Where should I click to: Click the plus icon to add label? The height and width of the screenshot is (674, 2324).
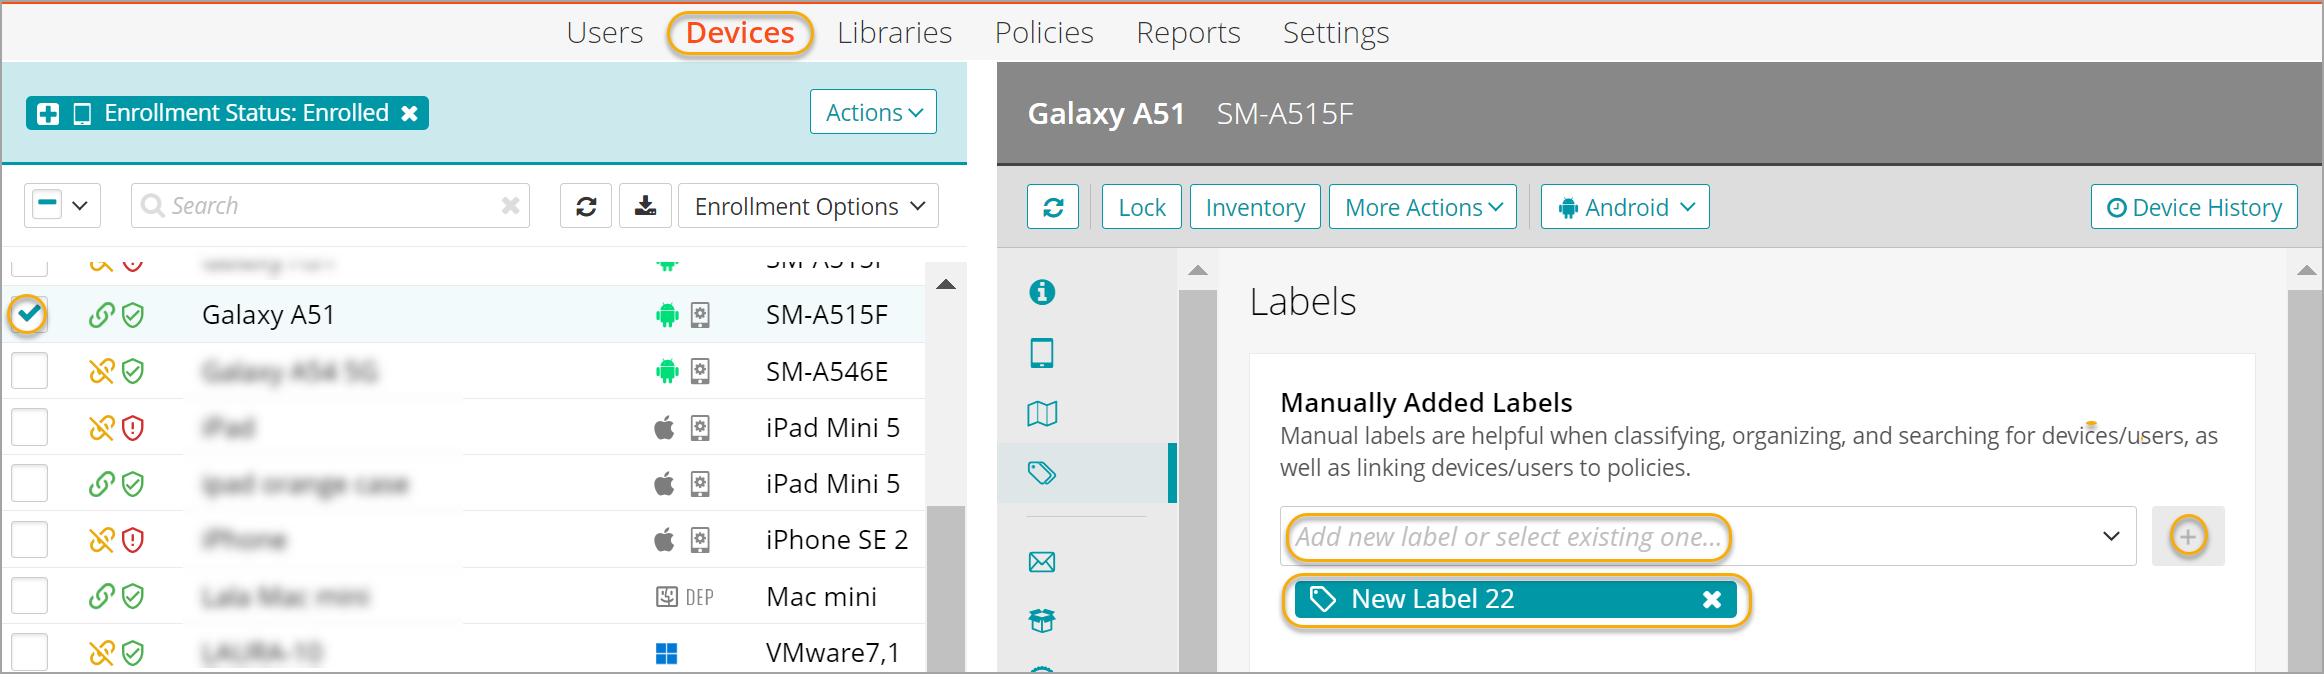point(2187,537)
